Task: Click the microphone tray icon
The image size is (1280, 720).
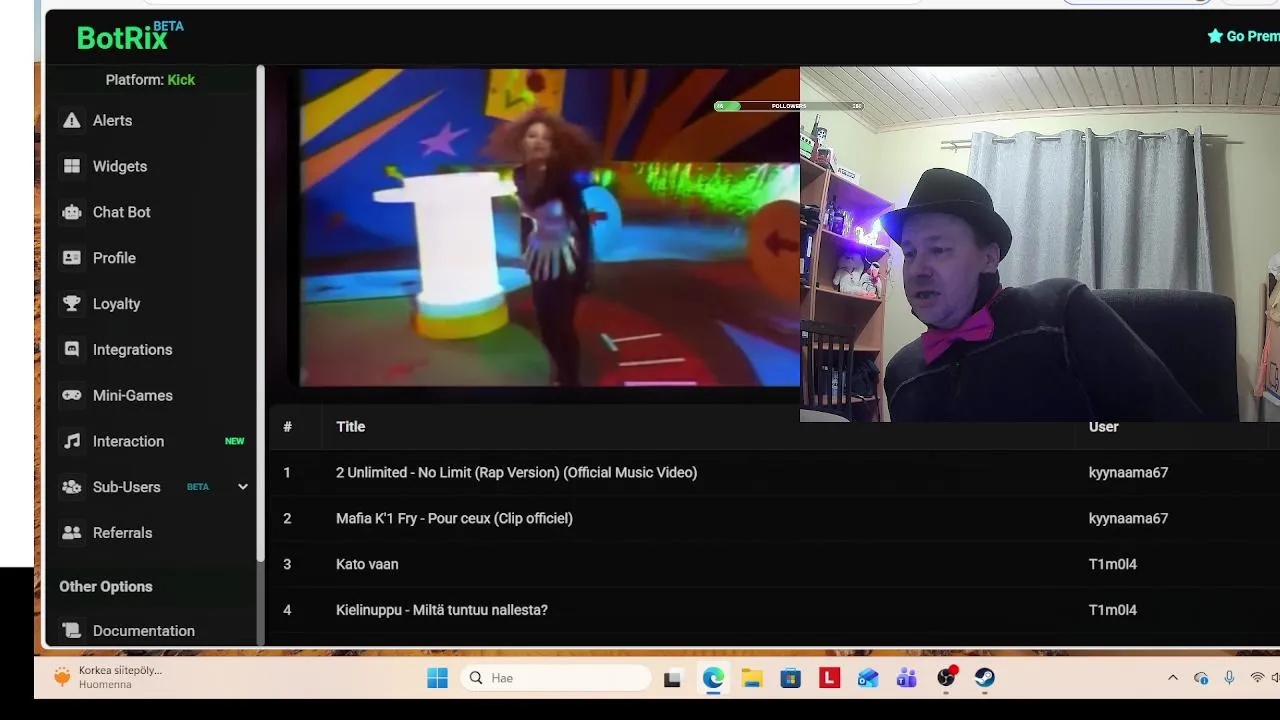Action: 1229,678
